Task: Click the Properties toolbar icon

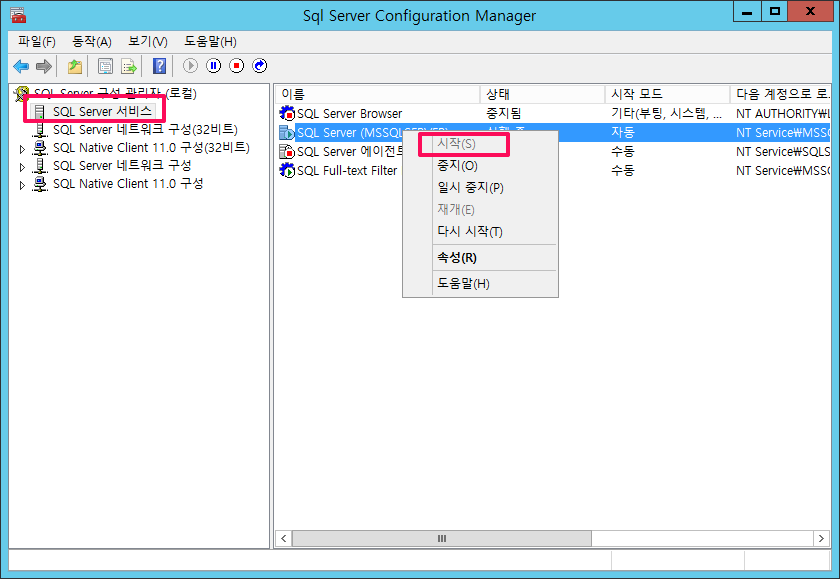Action: [106, 66]
